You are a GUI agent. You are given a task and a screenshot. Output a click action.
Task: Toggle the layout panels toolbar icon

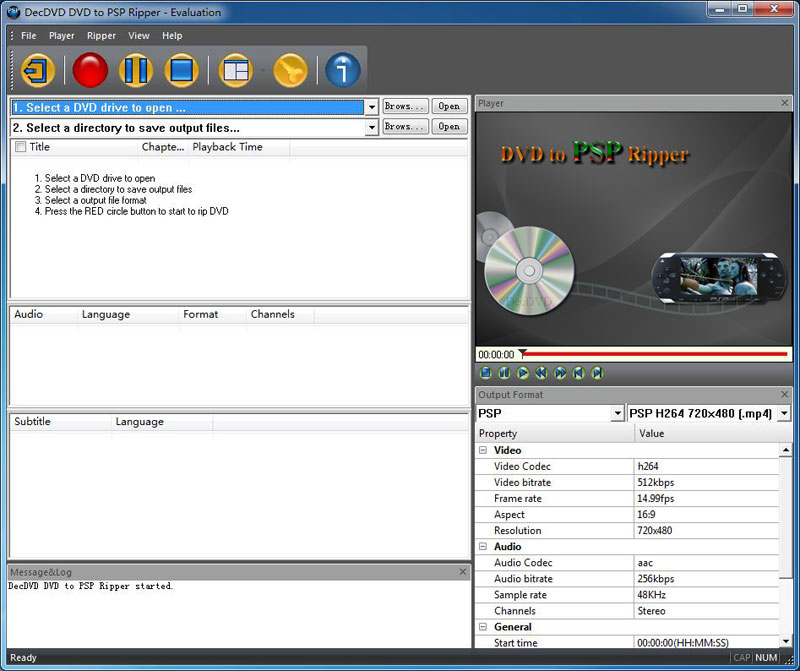tap(236, 70)
